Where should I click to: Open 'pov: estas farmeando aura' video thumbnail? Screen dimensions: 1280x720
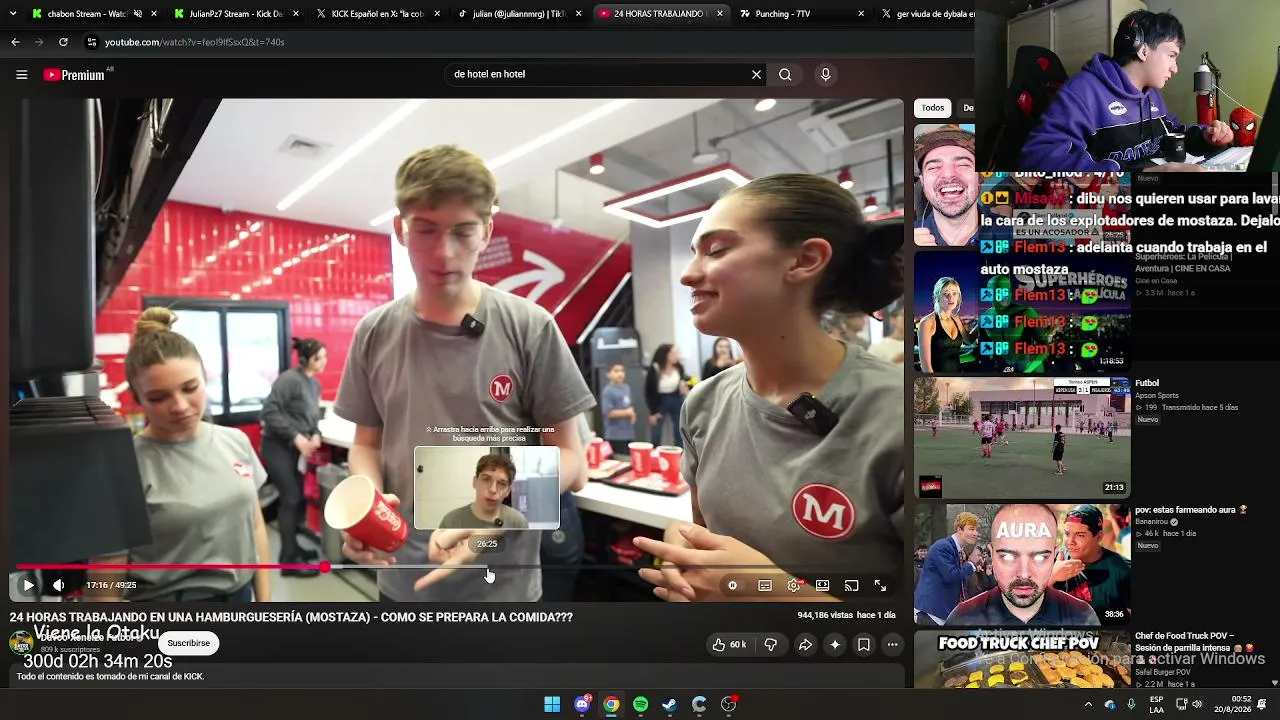(x=1022, y=564)
